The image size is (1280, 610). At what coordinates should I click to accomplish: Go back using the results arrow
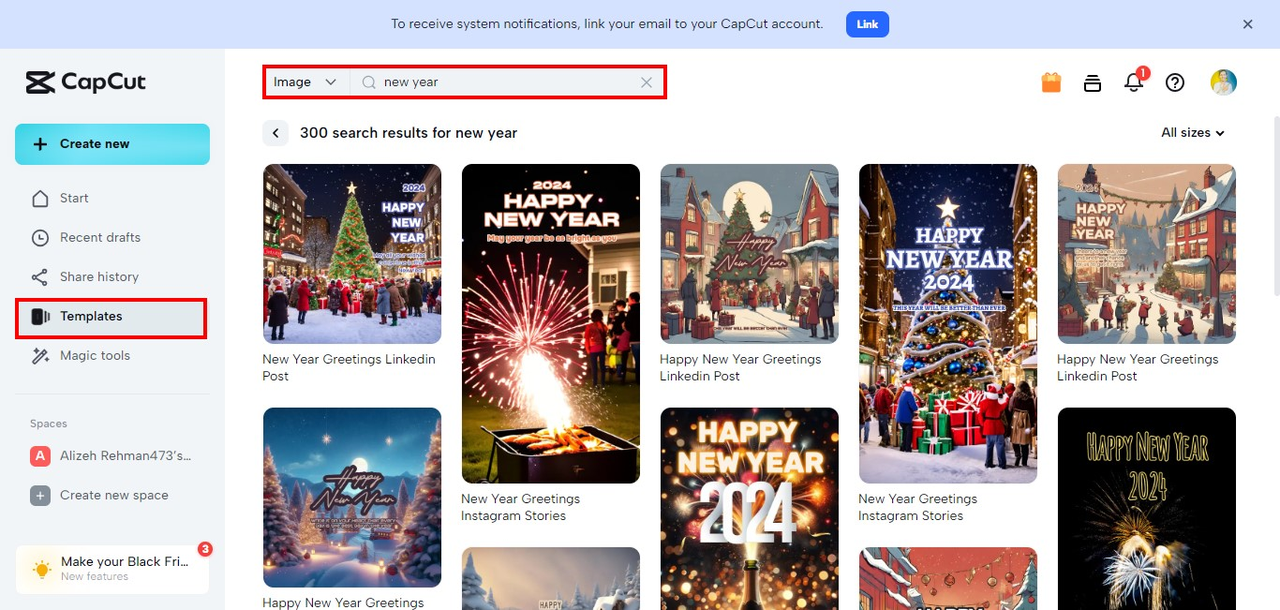(275, 133)
